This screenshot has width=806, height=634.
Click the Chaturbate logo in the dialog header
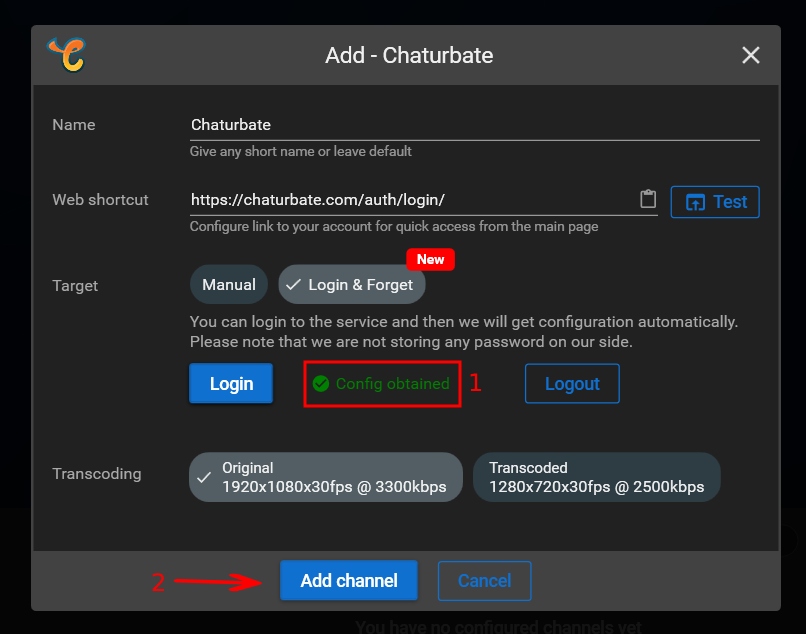pos(66,55)
